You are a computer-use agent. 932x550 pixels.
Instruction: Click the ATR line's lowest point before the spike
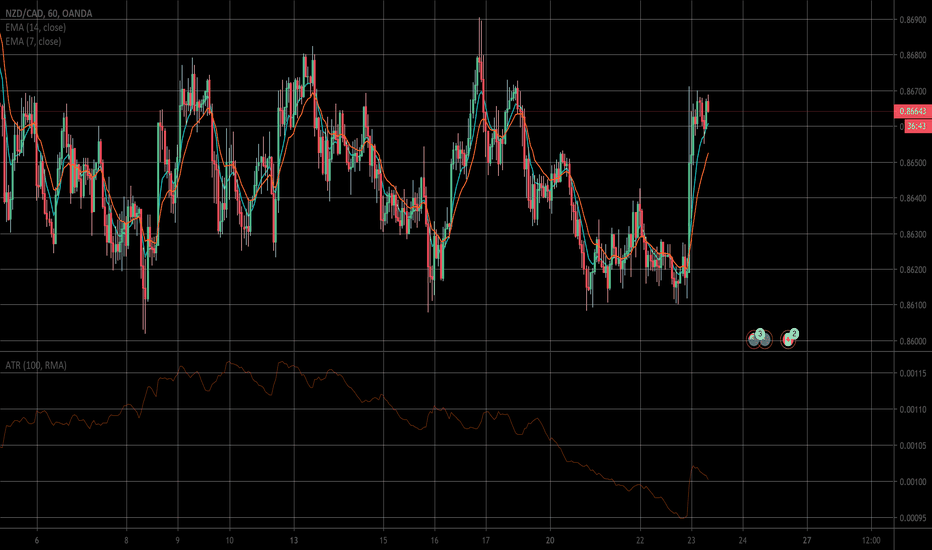tap(684, 517)
